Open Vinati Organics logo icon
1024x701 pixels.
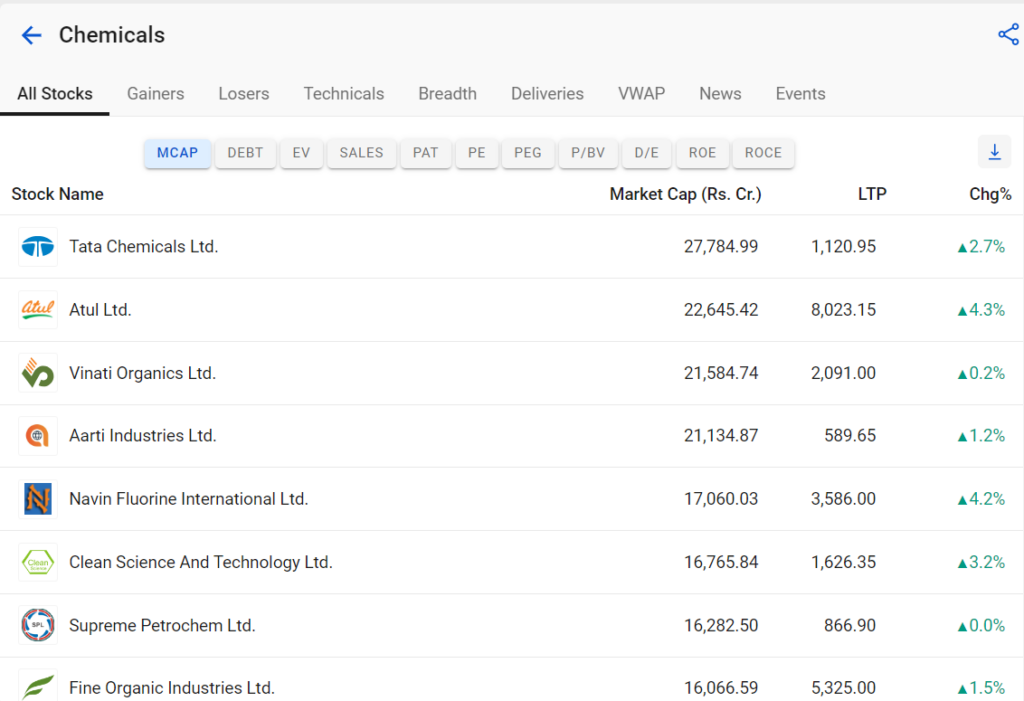point(38,373)
